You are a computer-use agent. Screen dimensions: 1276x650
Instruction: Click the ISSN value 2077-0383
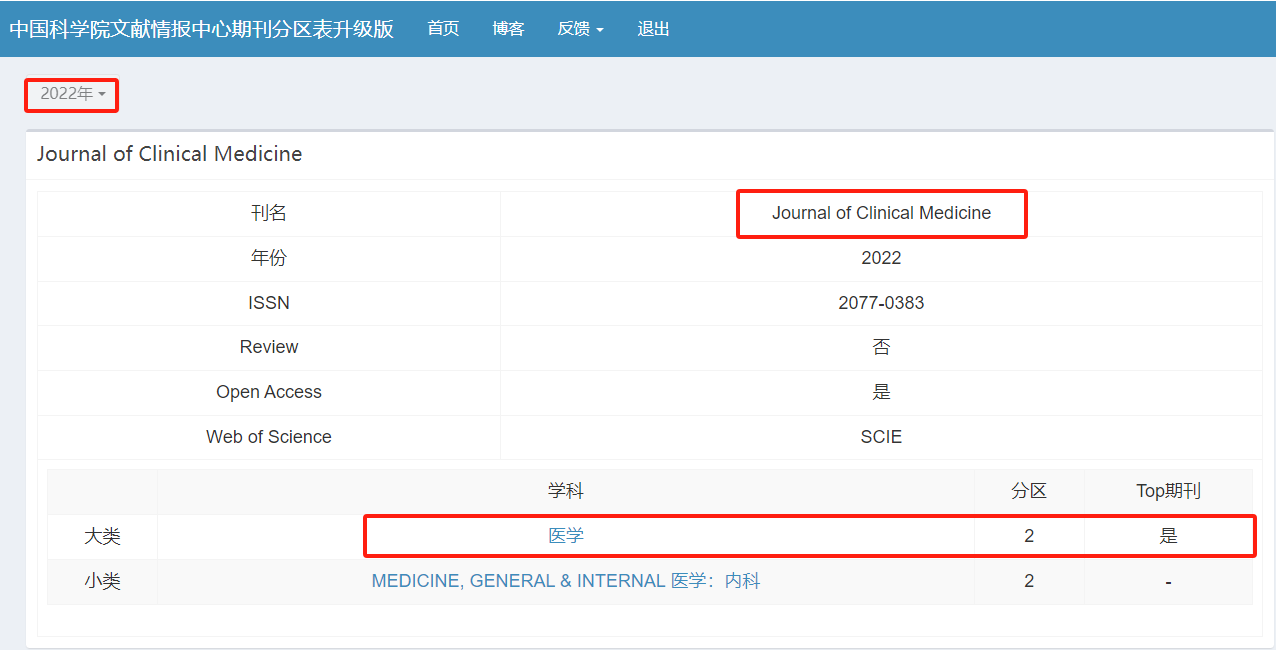coord(881,302)
